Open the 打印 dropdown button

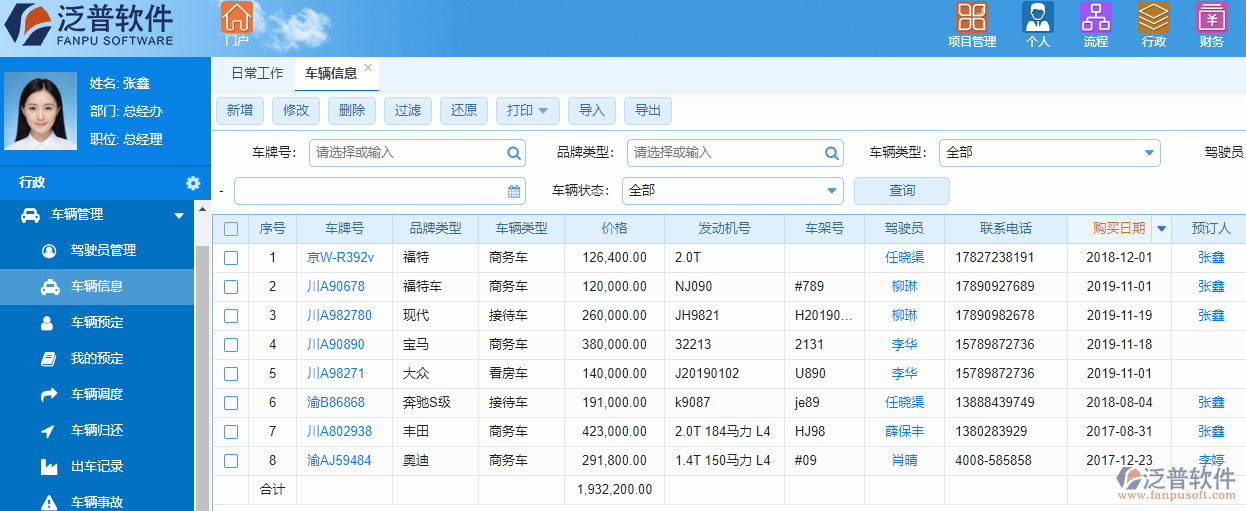[x=527, y=111]
